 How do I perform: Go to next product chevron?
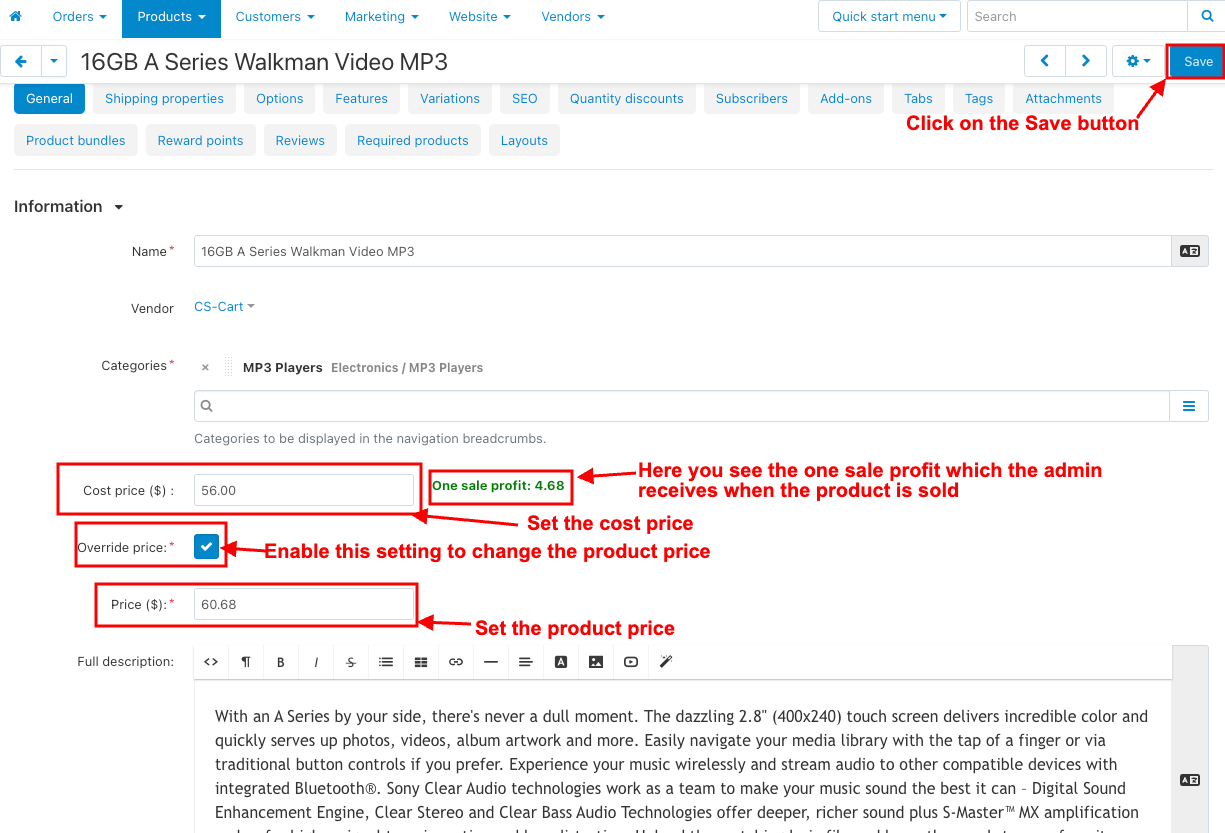click(1086, 61)
